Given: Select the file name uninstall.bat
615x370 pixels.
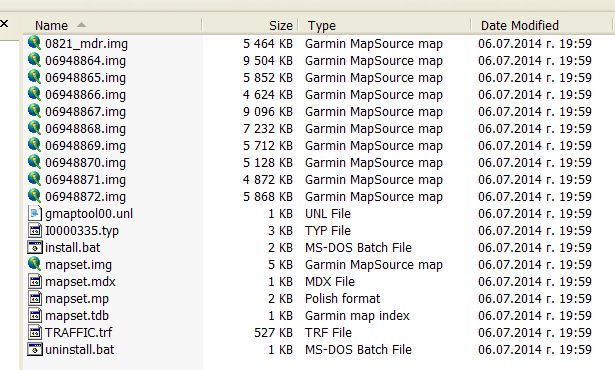Looking at the screenshot, I should (80, 350).
